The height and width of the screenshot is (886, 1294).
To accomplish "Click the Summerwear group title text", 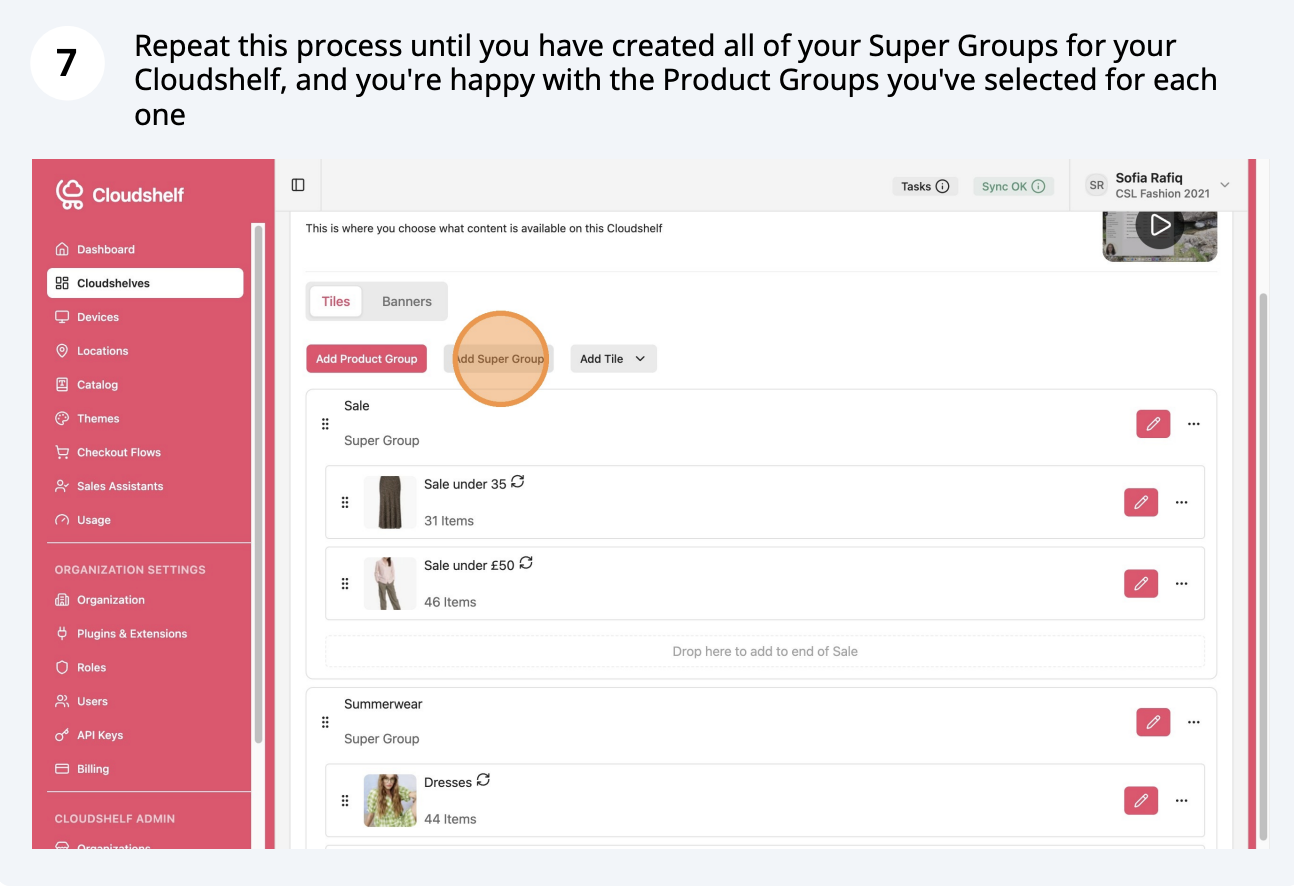I will (383, 704).
